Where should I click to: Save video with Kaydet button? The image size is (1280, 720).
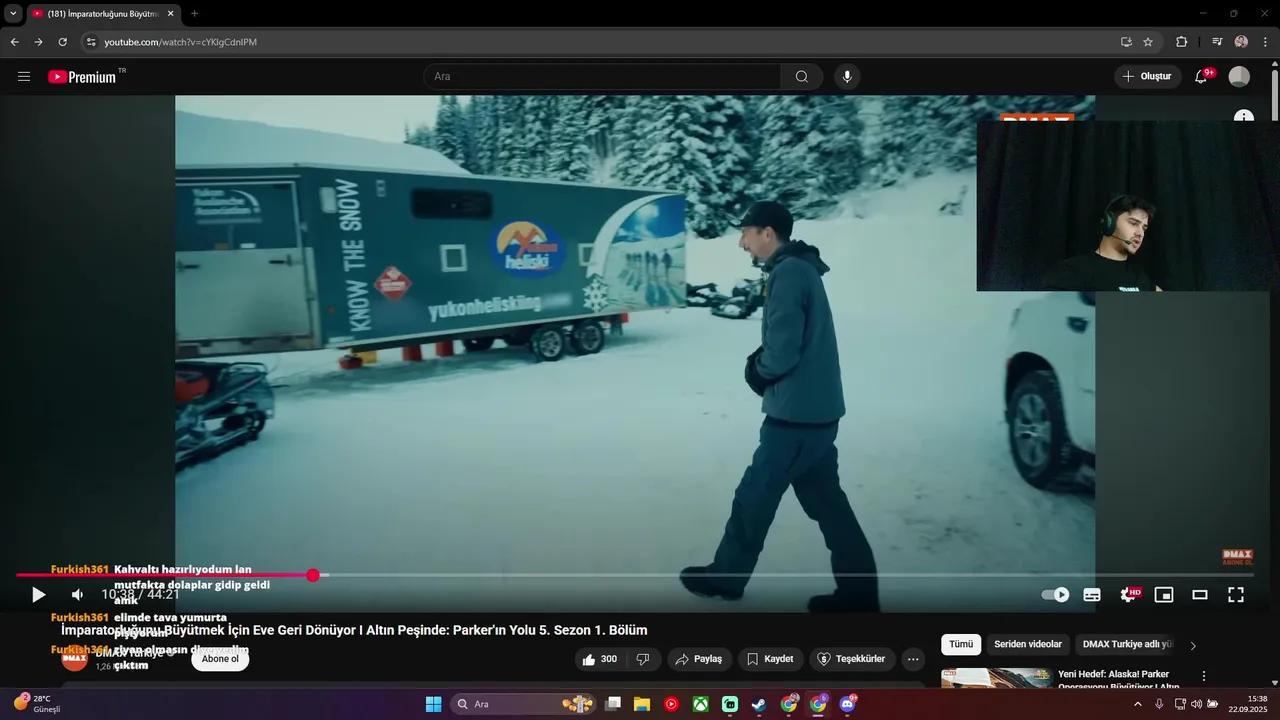click(770, 659)
